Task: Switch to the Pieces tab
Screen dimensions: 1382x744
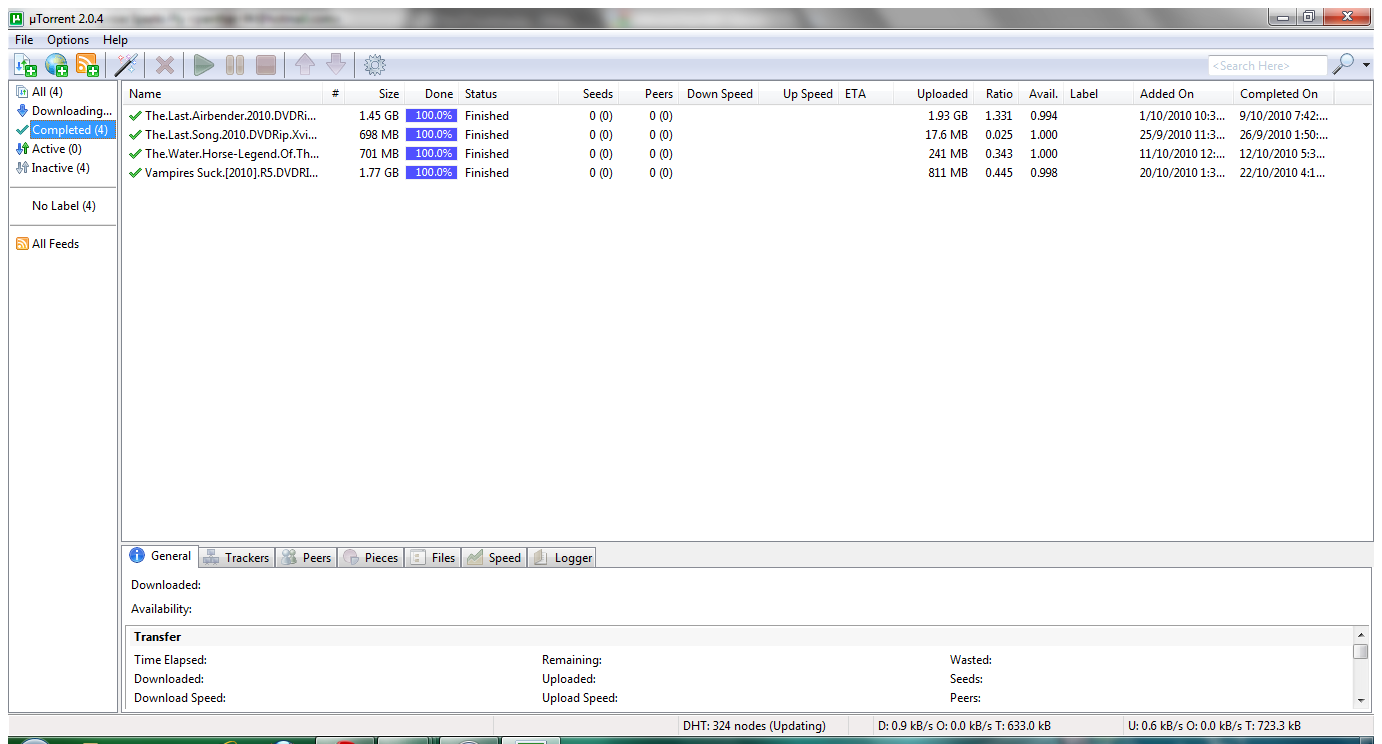Action: [x=371, y=557]
